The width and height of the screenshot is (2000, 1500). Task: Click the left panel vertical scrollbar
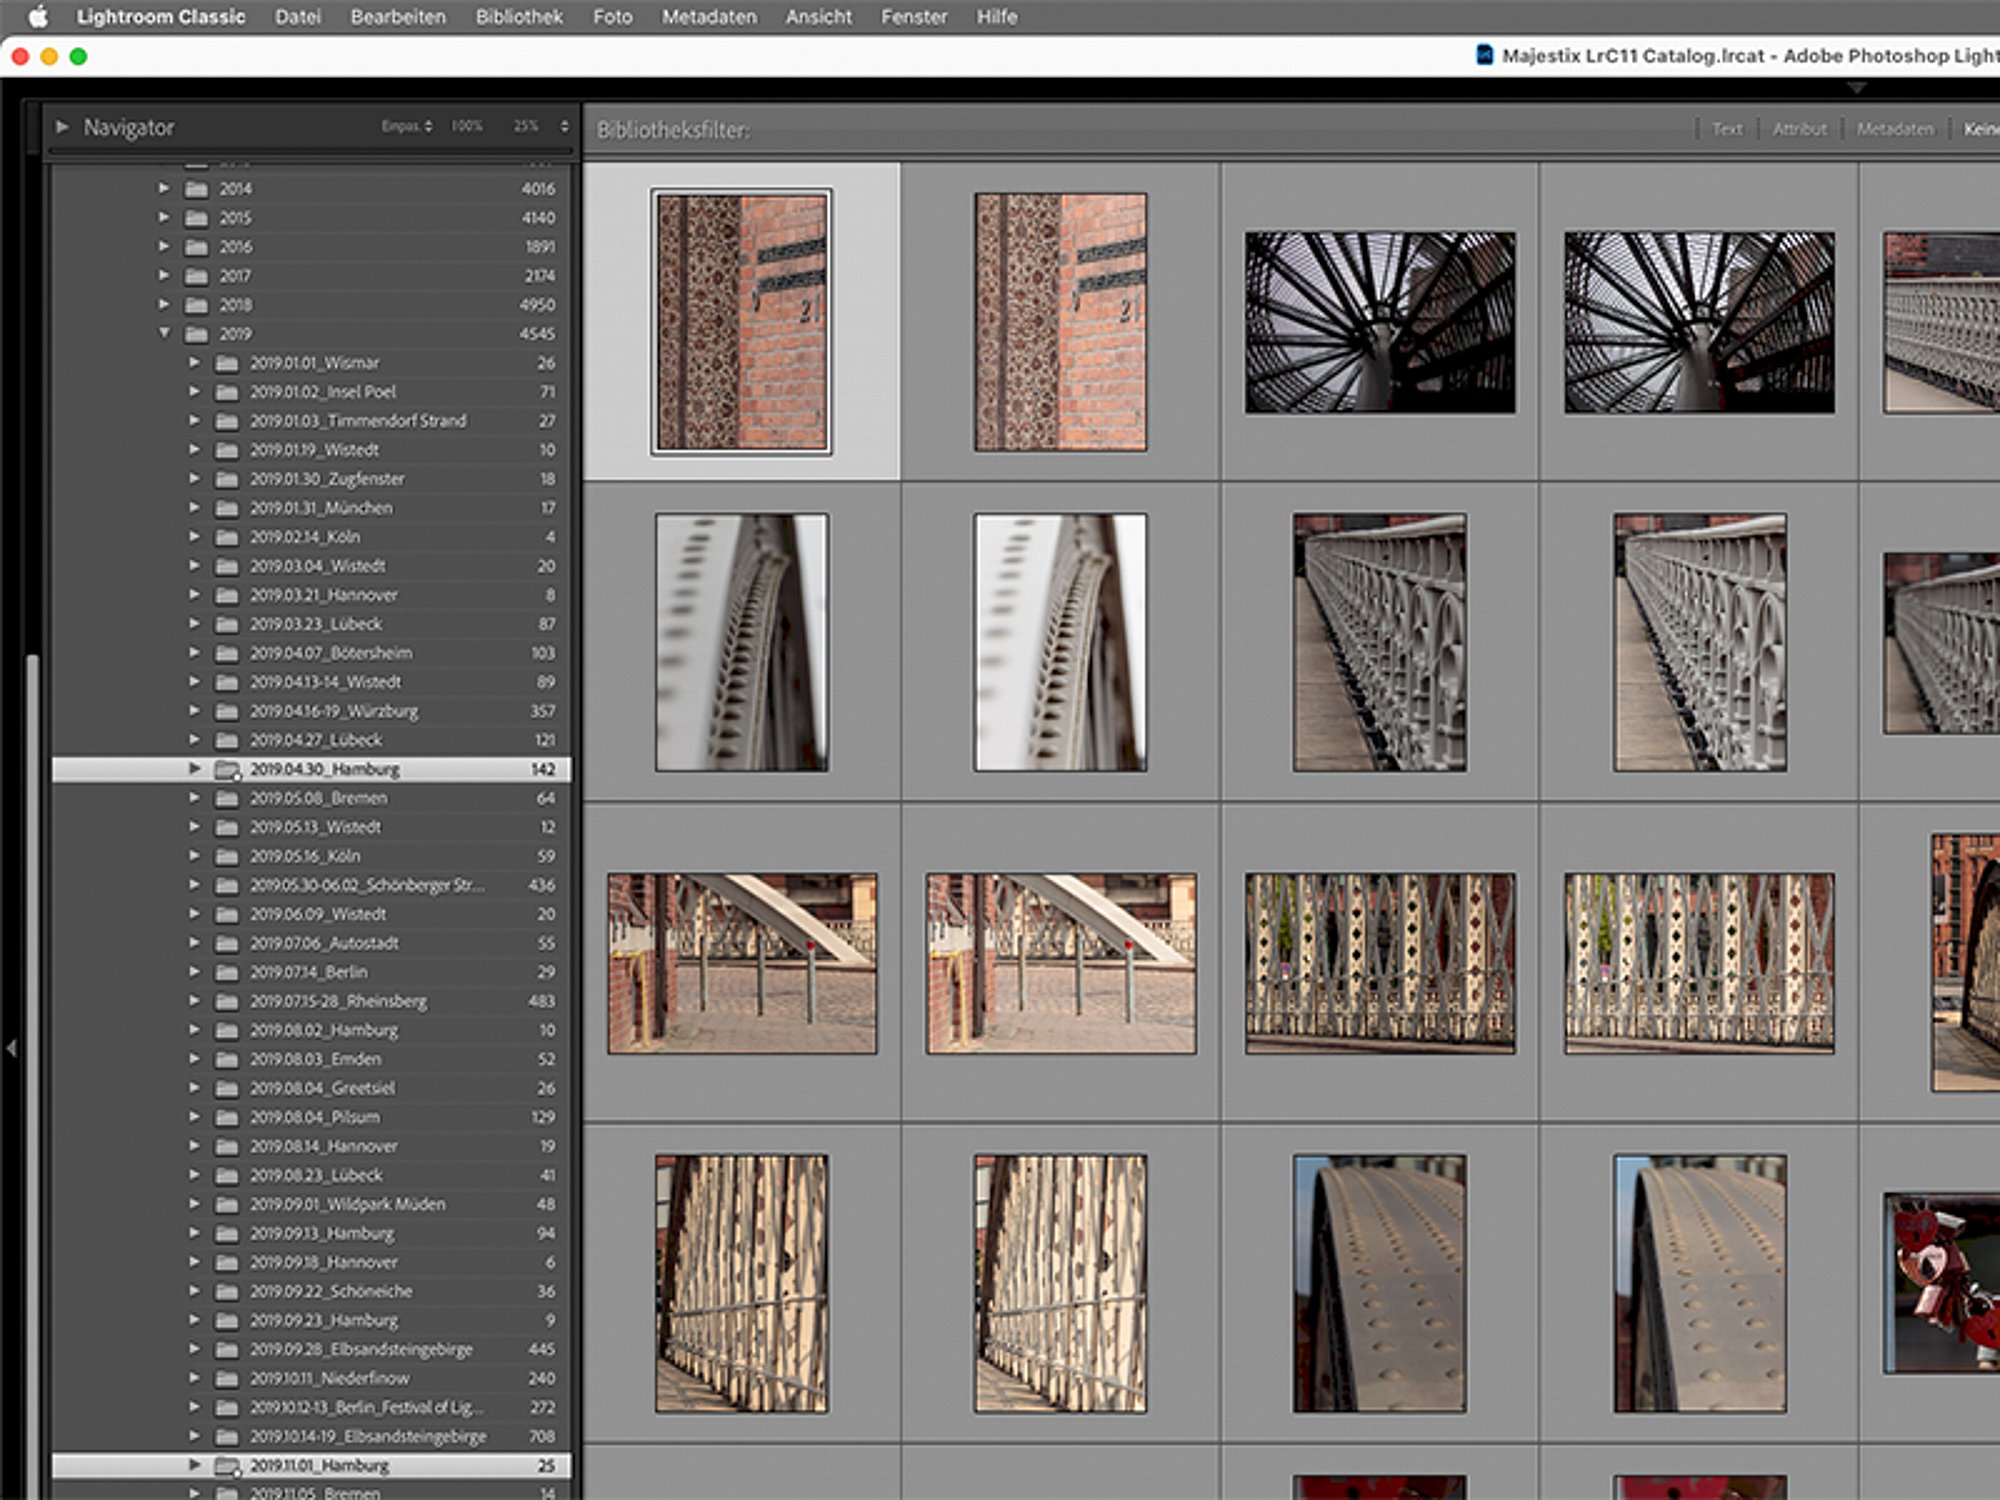[x=33, y=1076]
